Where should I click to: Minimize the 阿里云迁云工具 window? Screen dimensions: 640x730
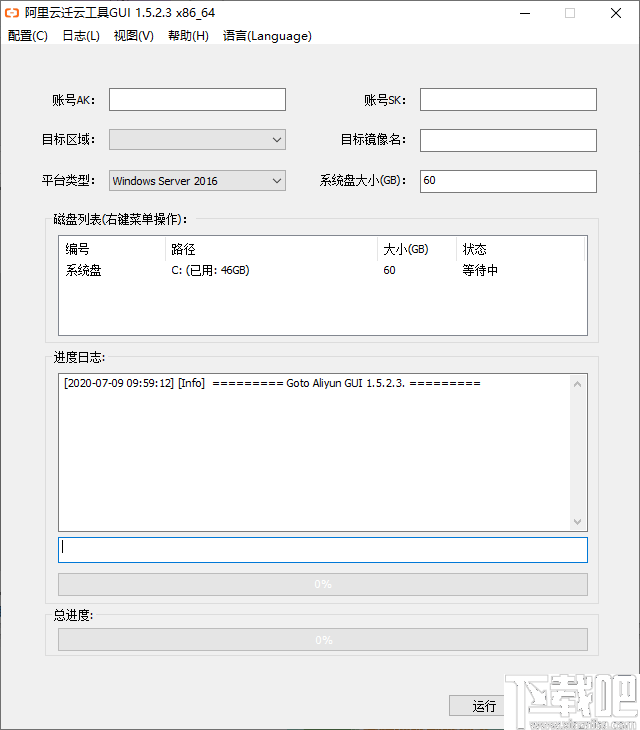525,14
